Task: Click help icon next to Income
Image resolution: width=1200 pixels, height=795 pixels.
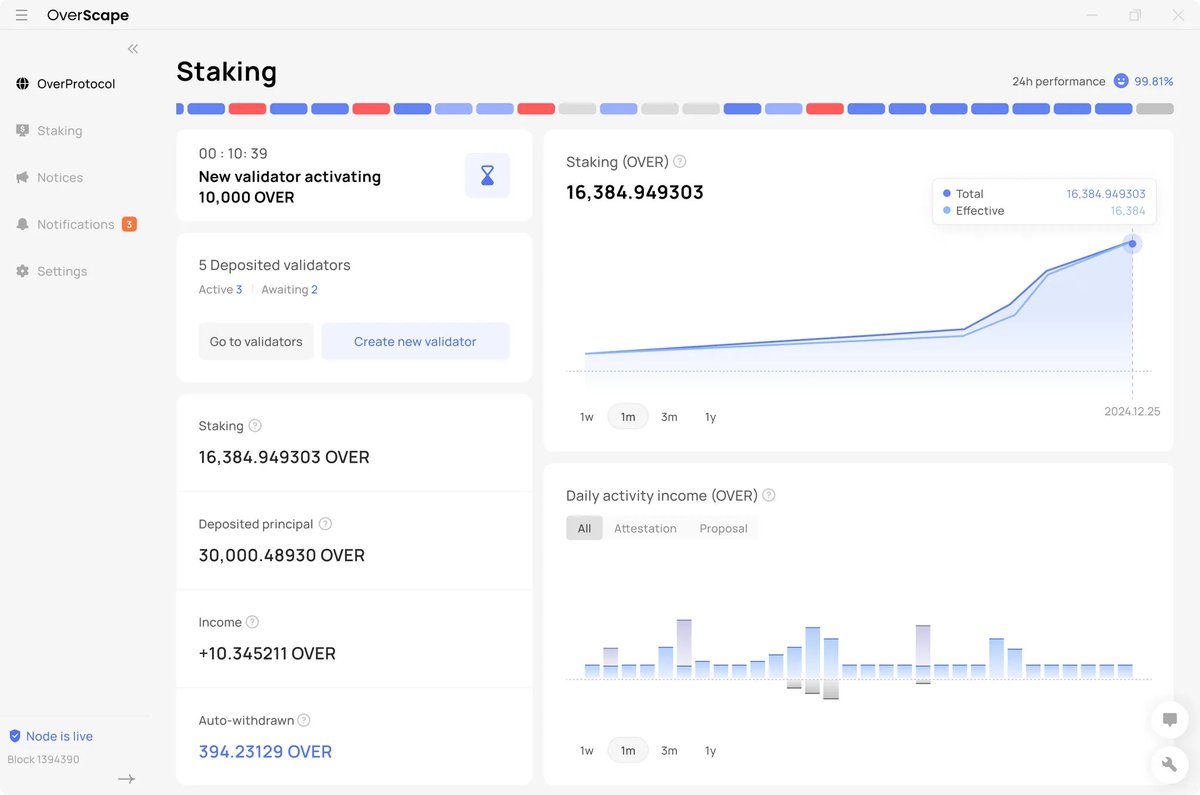Action: pos(252,622)
